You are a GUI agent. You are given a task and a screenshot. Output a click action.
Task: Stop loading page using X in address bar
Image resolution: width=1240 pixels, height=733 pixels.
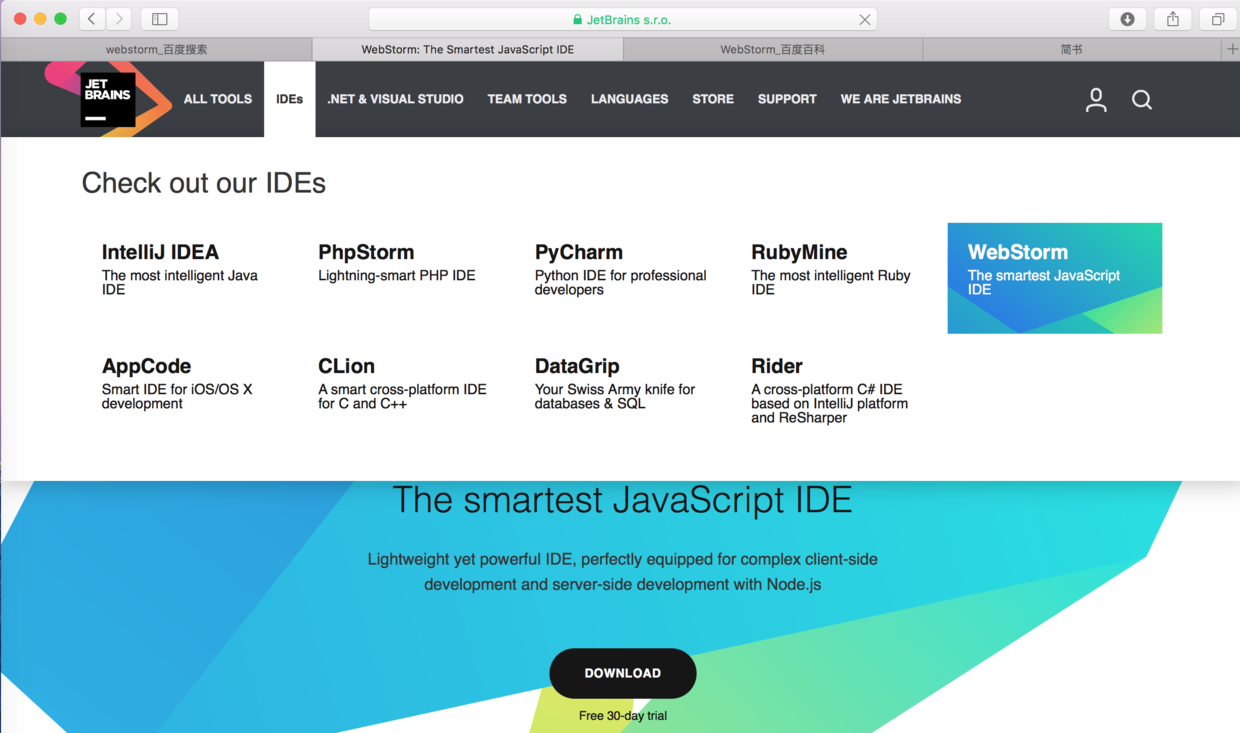(865, 19)
